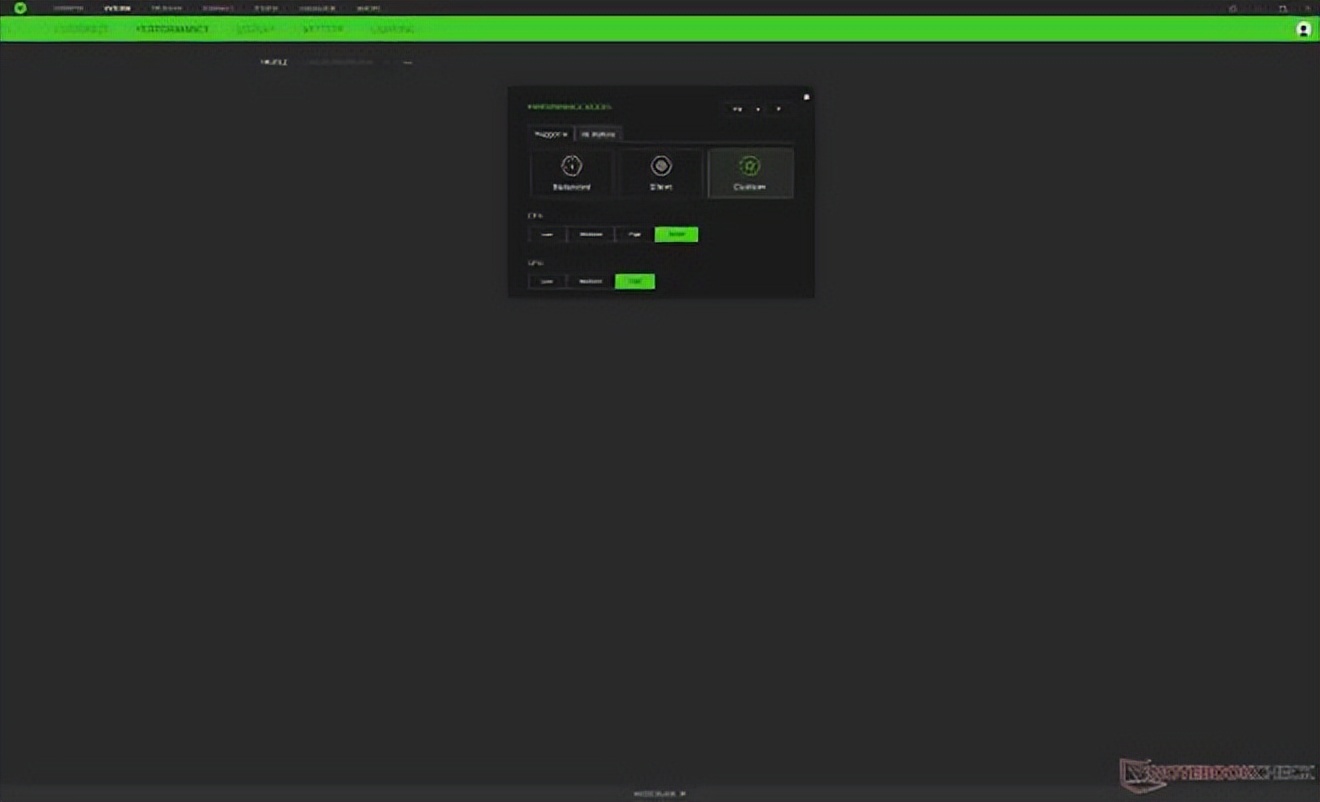
Task: Switch to the On Battery tab
Action: (599, 134)
